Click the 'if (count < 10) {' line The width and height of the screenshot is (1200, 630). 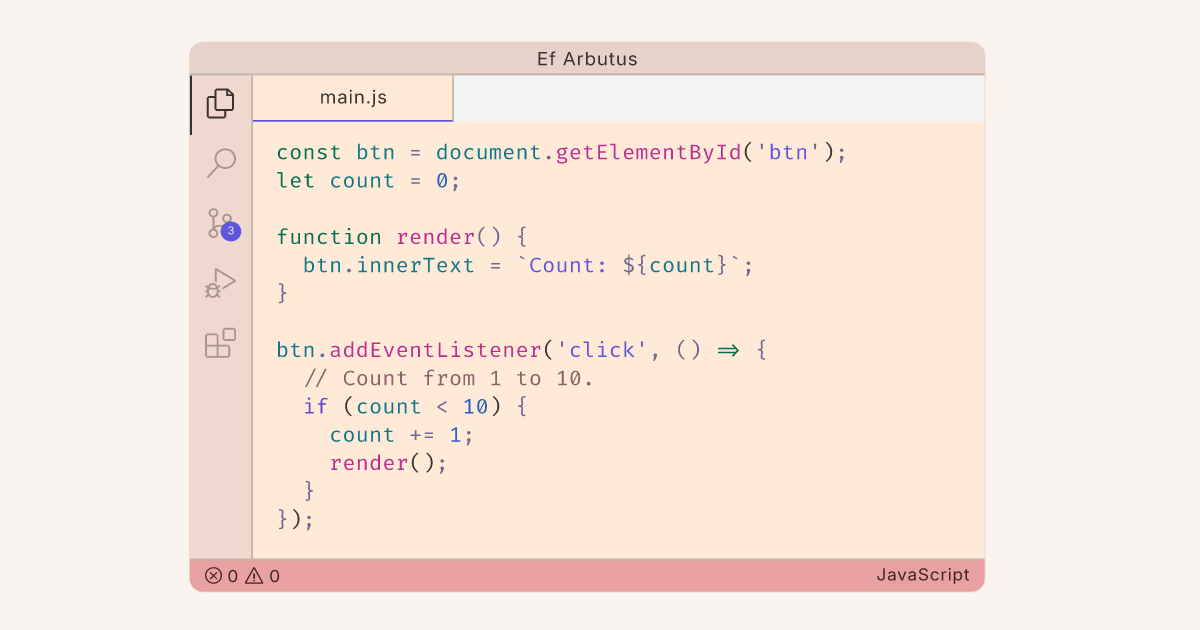(415, 406)
